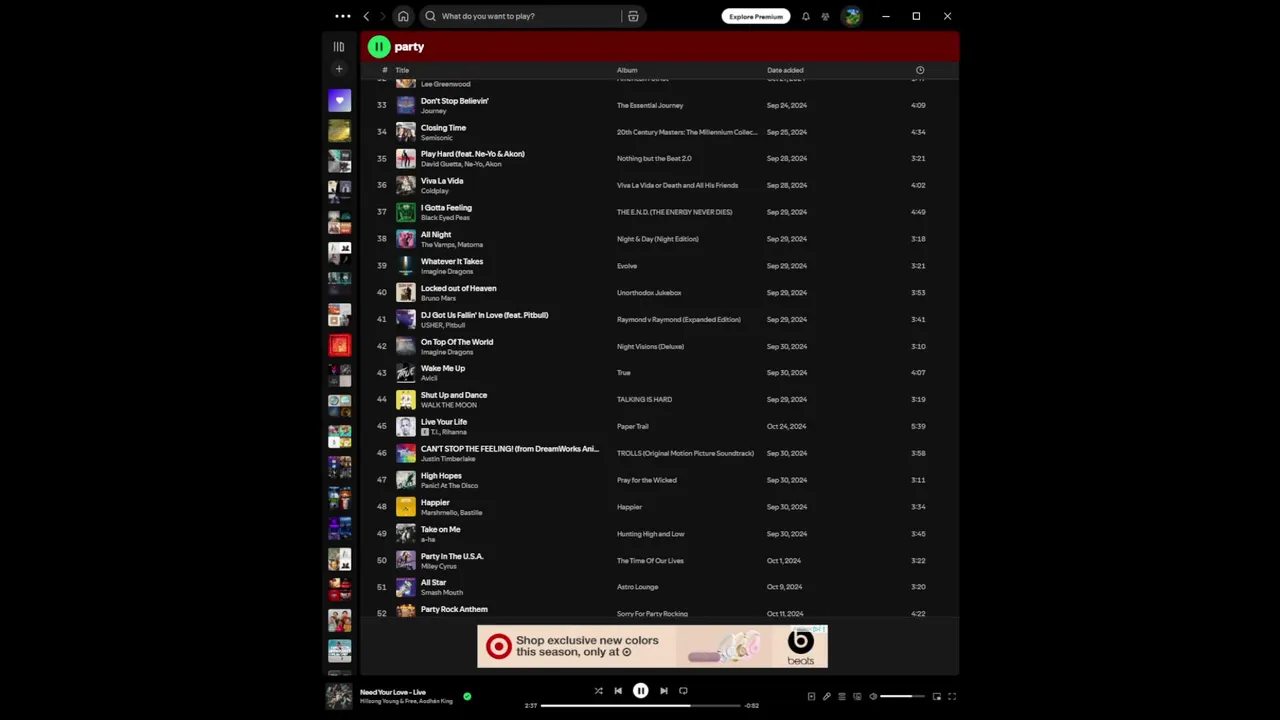Viewport: 1280px width, 720px height.
Task: Toggle shuffle playback
Action: pyautogui.click(x=598, y=691)
